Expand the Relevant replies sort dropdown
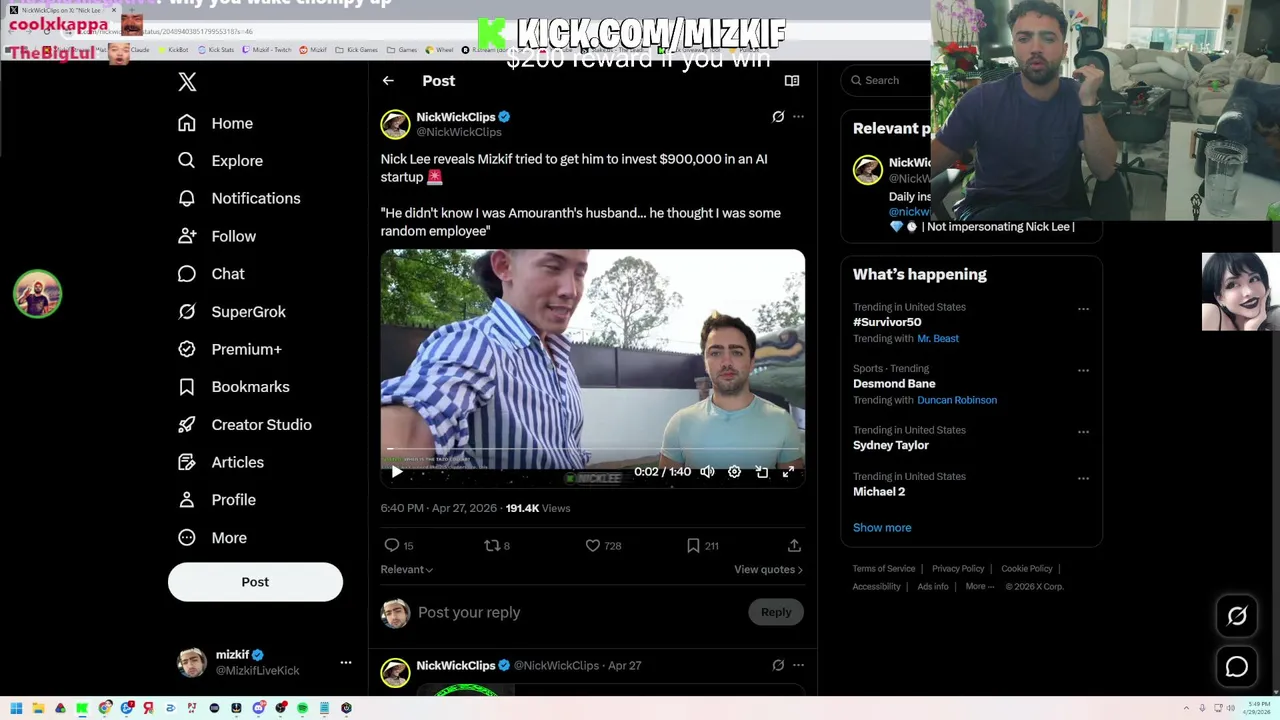 point(406,570)
